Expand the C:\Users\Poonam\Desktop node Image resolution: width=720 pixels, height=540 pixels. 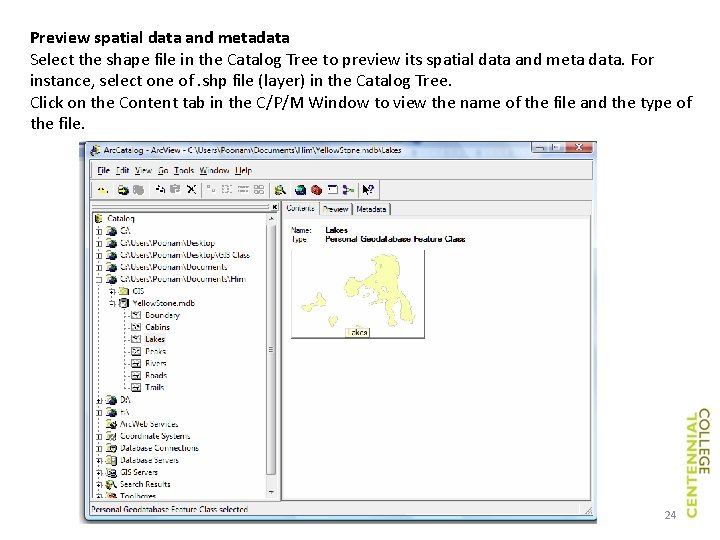click(99, 243)
